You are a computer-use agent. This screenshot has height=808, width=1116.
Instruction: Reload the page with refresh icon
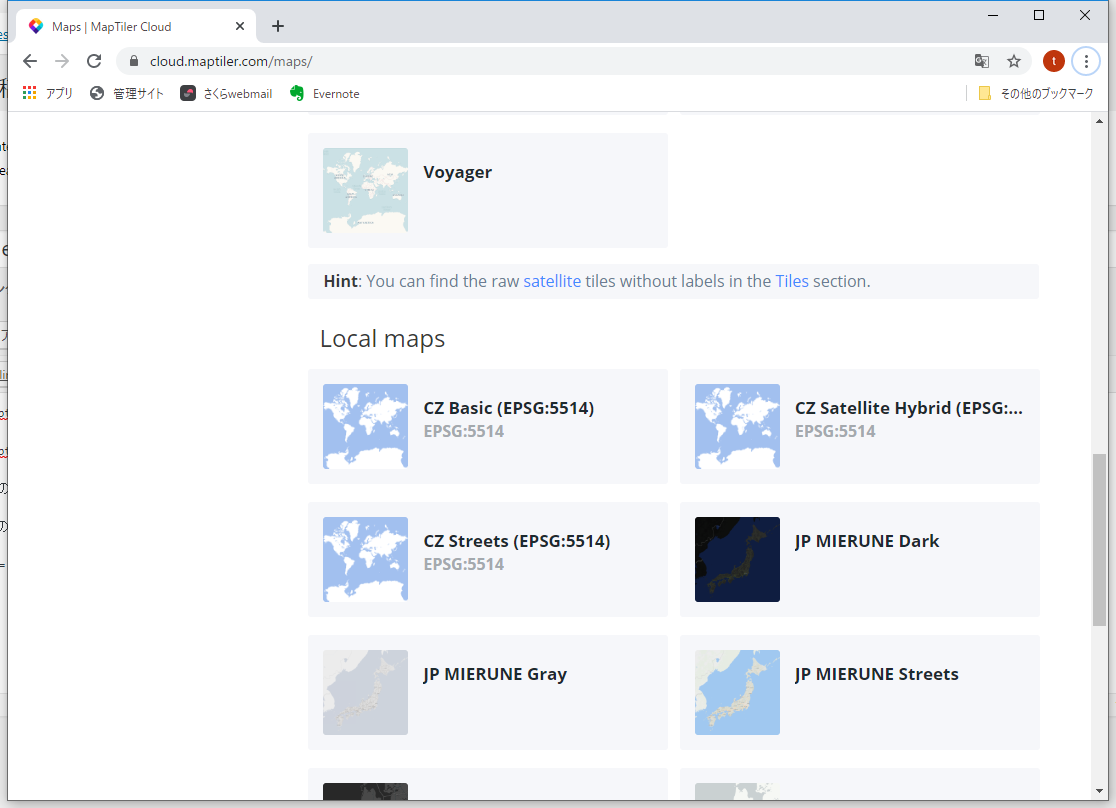click(94, 61)
